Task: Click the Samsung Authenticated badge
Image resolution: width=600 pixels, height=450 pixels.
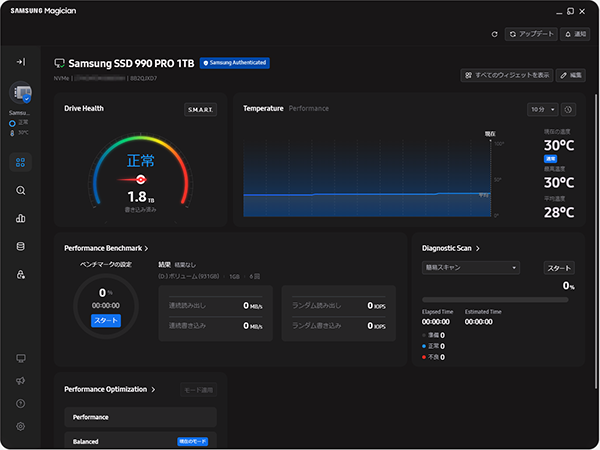Action: coord(235,63)
